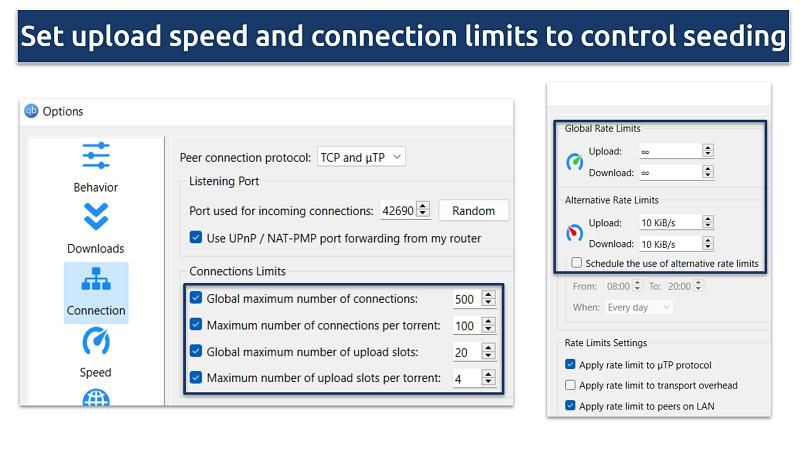The height and width of the screenshot is (453, 806).
Task: Toggle Apply rate limit to transport overhead
Action: (570, 385)
